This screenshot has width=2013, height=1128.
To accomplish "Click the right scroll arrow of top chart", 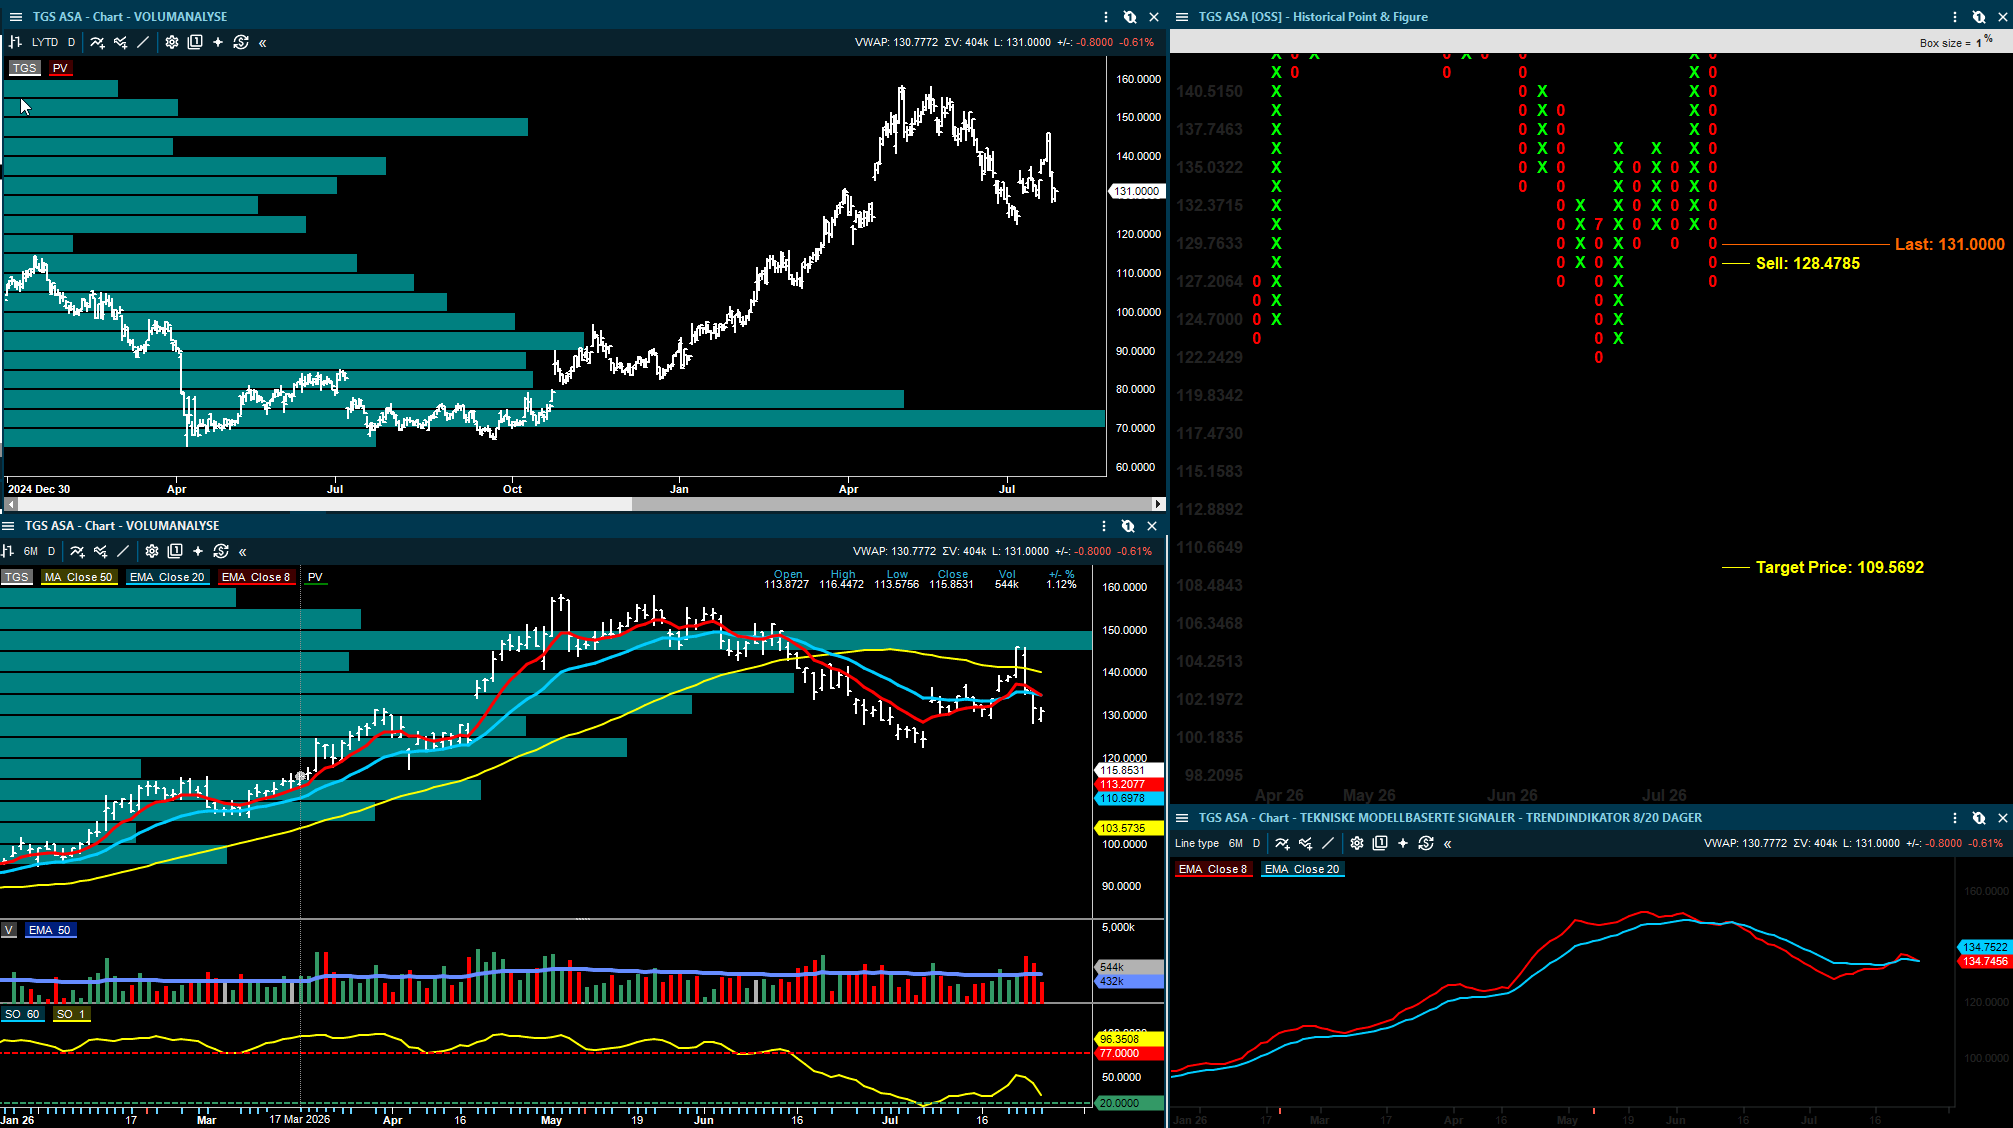I will 1159,504.
